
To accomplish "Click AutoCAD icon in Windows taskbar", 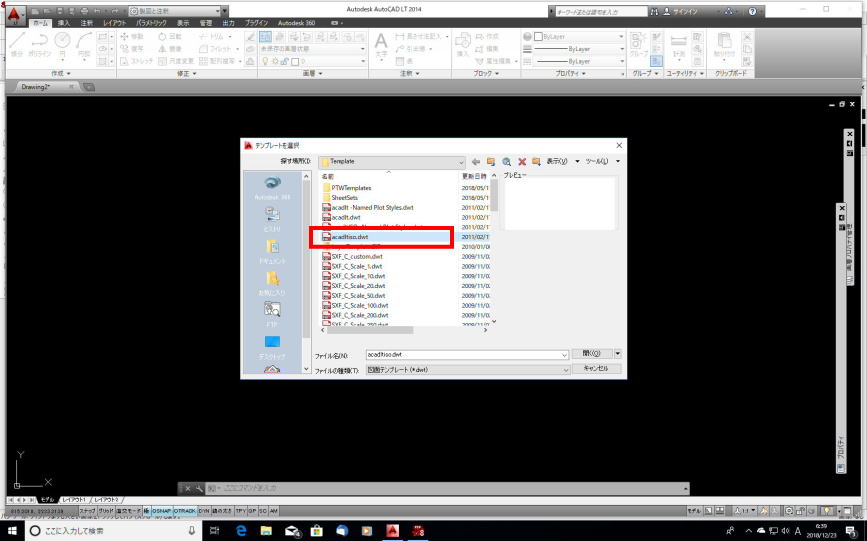I will click(393, 530).
